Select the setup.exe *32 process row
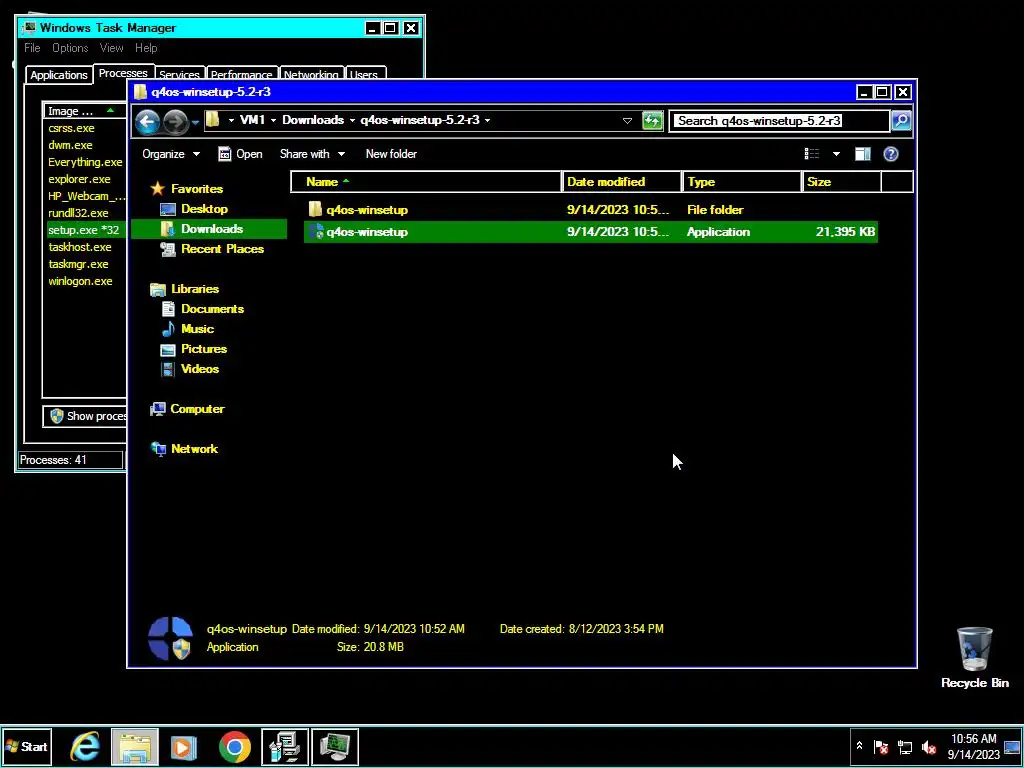1024x768 pixels. 86,230
